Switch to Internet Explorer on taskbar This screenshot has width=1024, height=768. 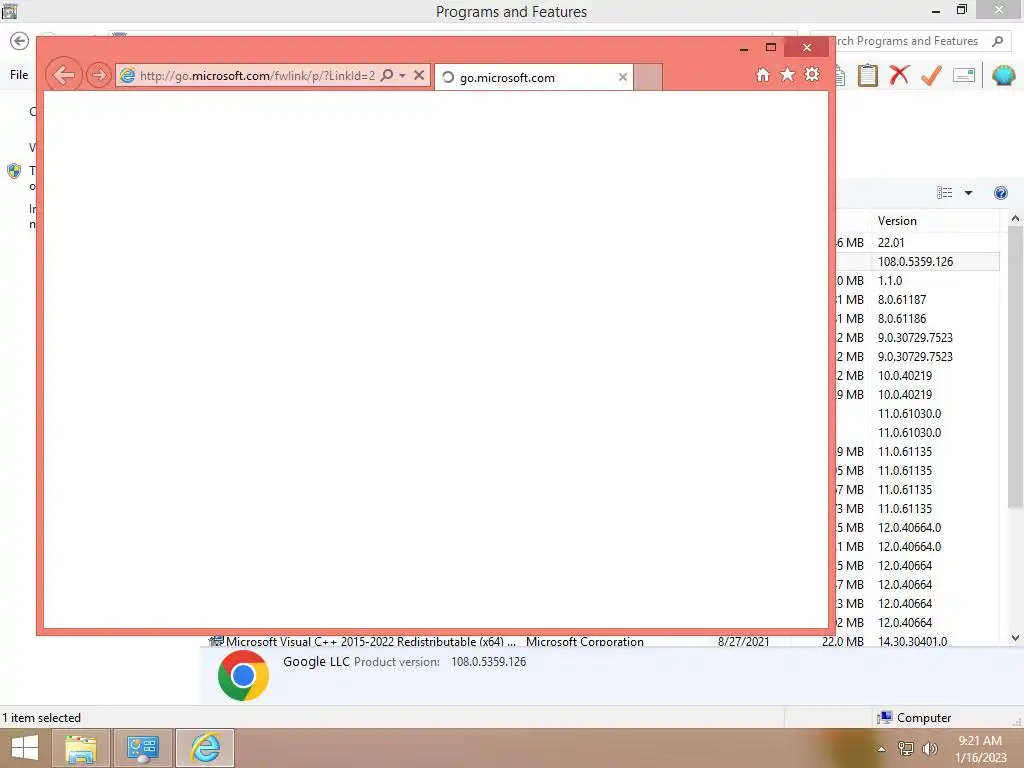pos(205,748)
